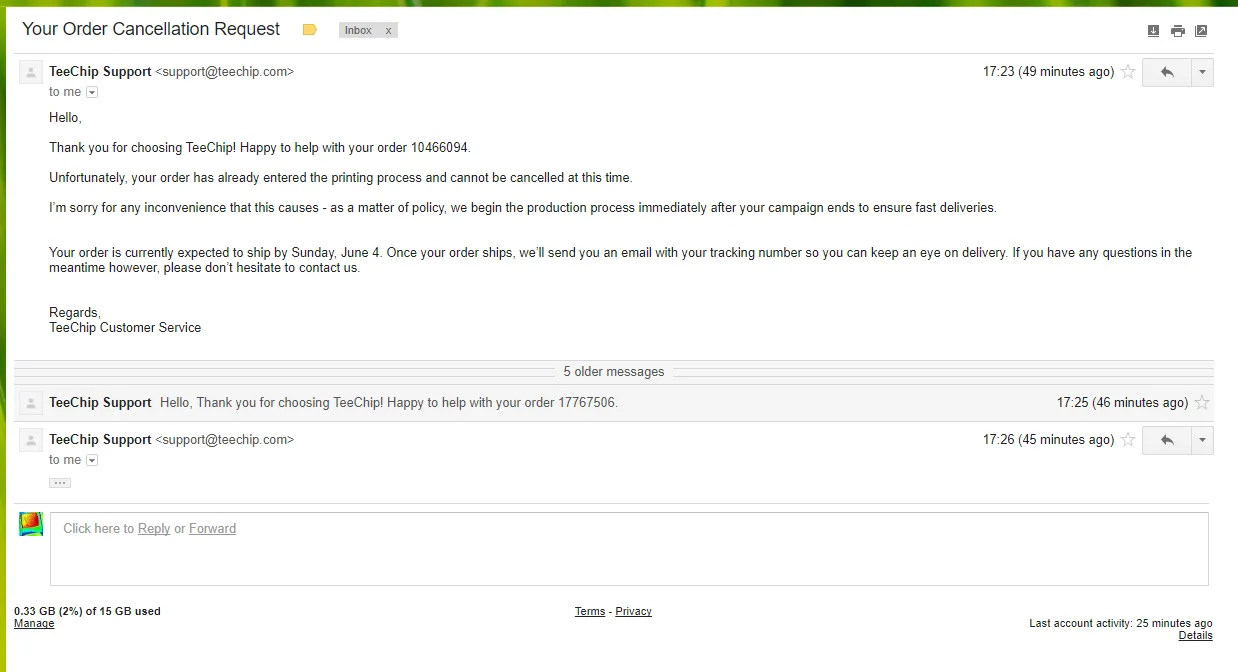Viewport: 1238px width, 672px height.
Task: Click the Reply link in reply box
Action: click(x=154, y=528)
